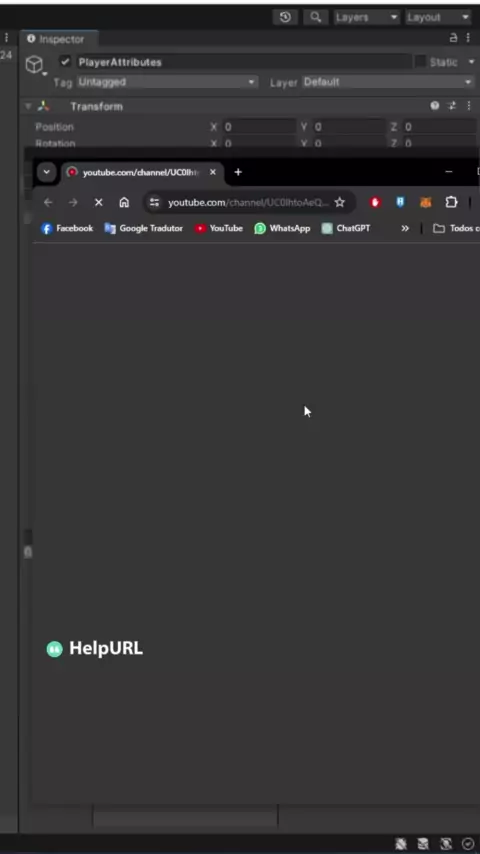Select the Inspector tab
Screen dimensions: 480x854
point(57,39)
